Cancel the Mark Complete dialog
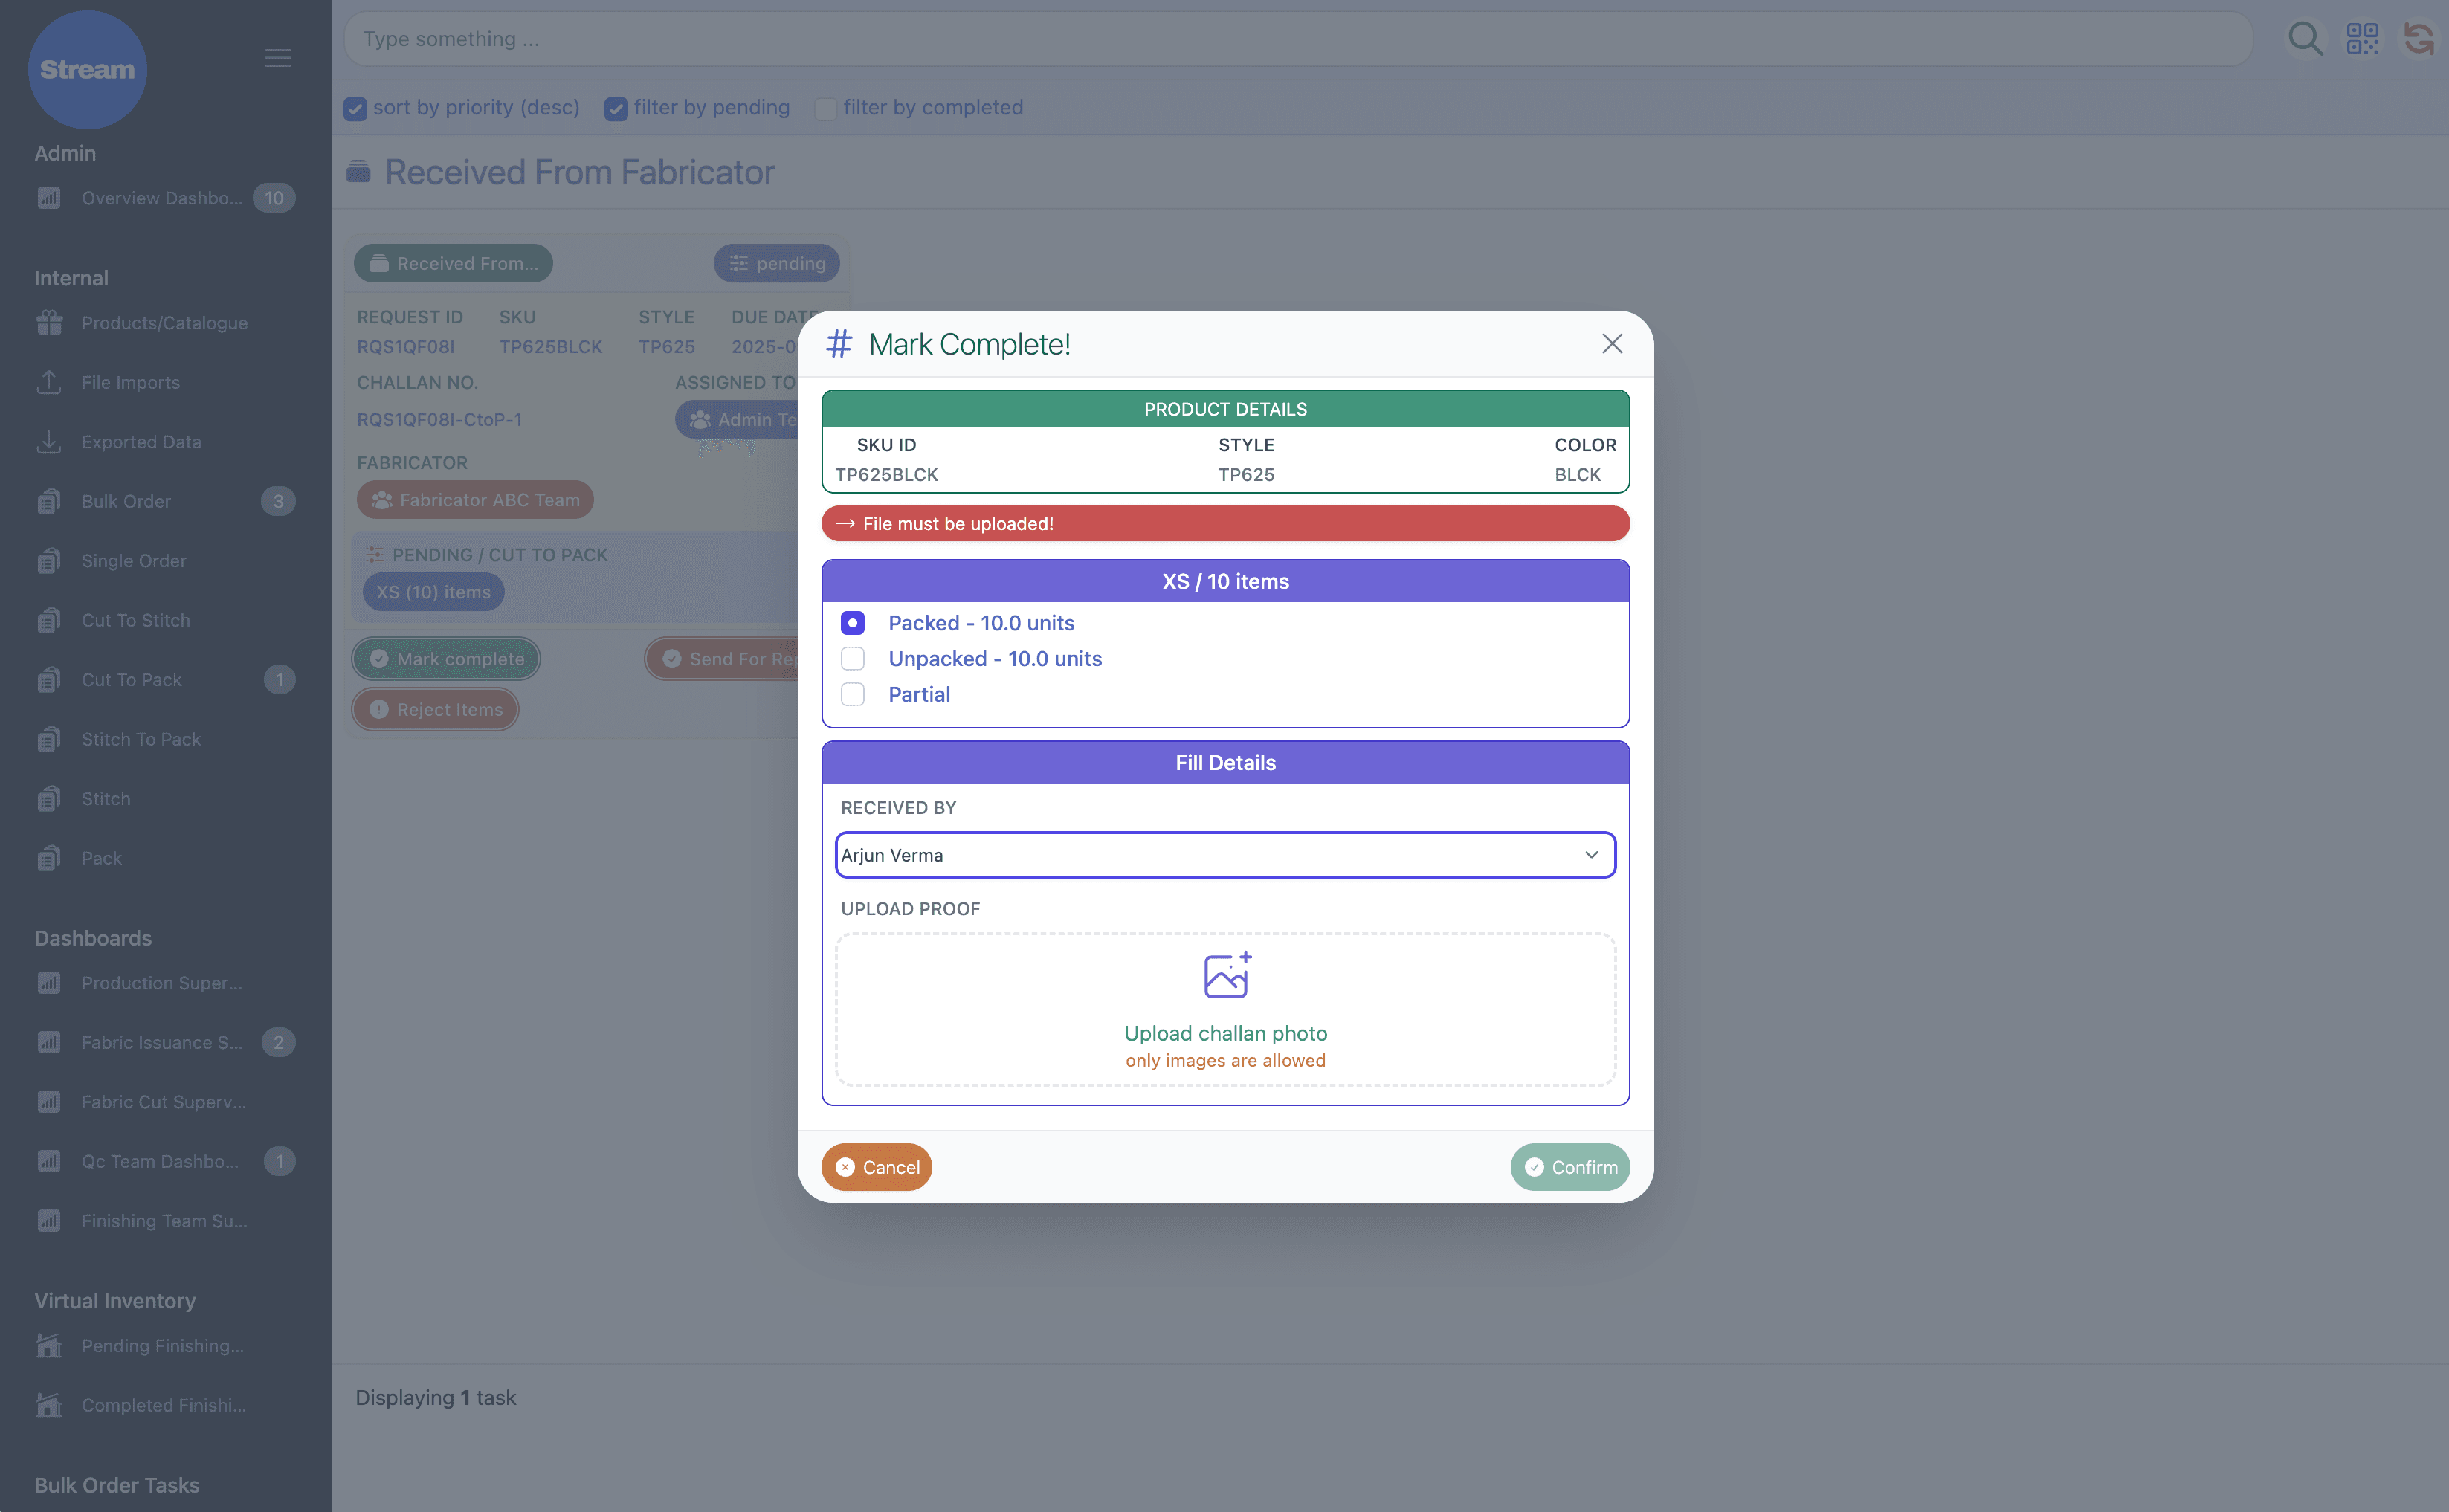Screen dimensions: 2449x1512 pyautogui.click(x=876, y=1167)
